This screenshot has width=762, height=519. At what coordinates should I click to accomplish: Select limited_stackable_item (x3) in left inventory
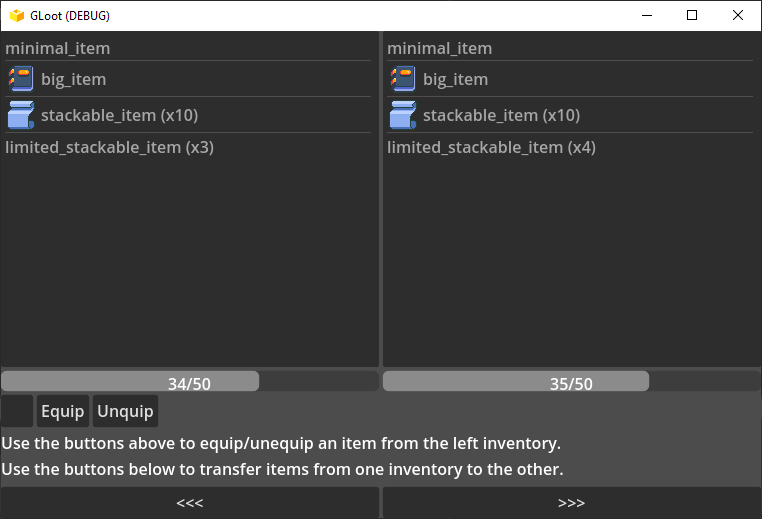pos(188,147)
